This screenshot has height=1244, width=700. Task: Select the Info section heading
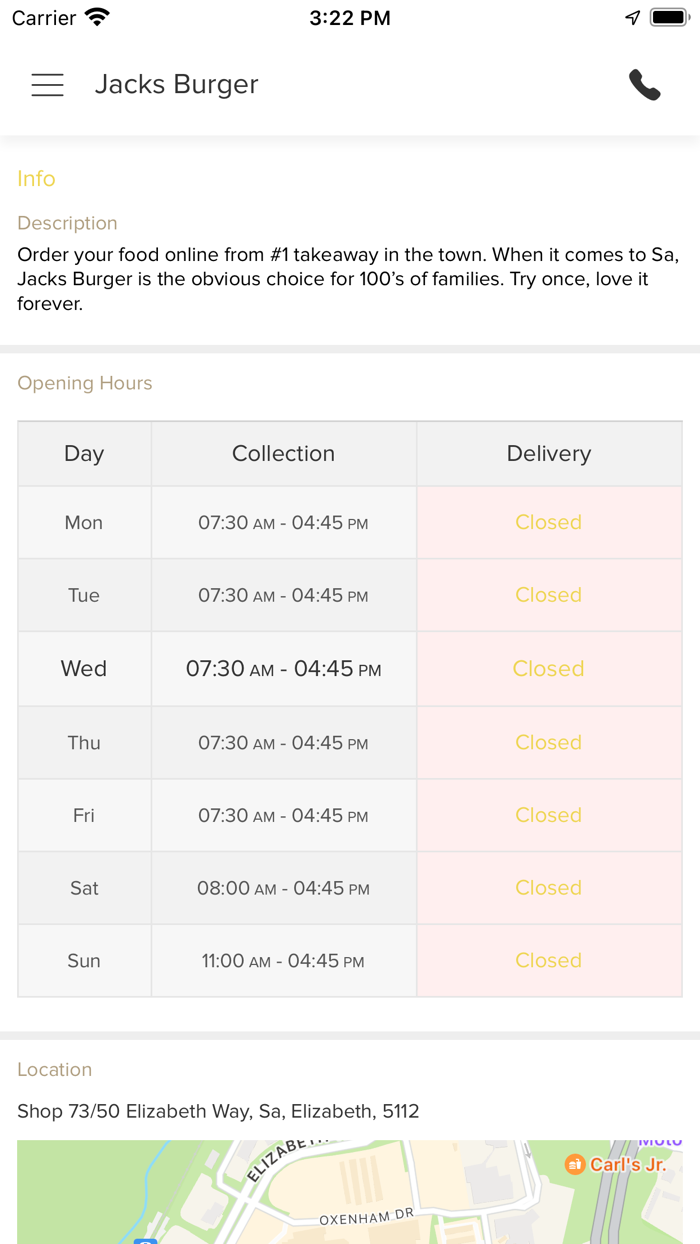(36, 179)
